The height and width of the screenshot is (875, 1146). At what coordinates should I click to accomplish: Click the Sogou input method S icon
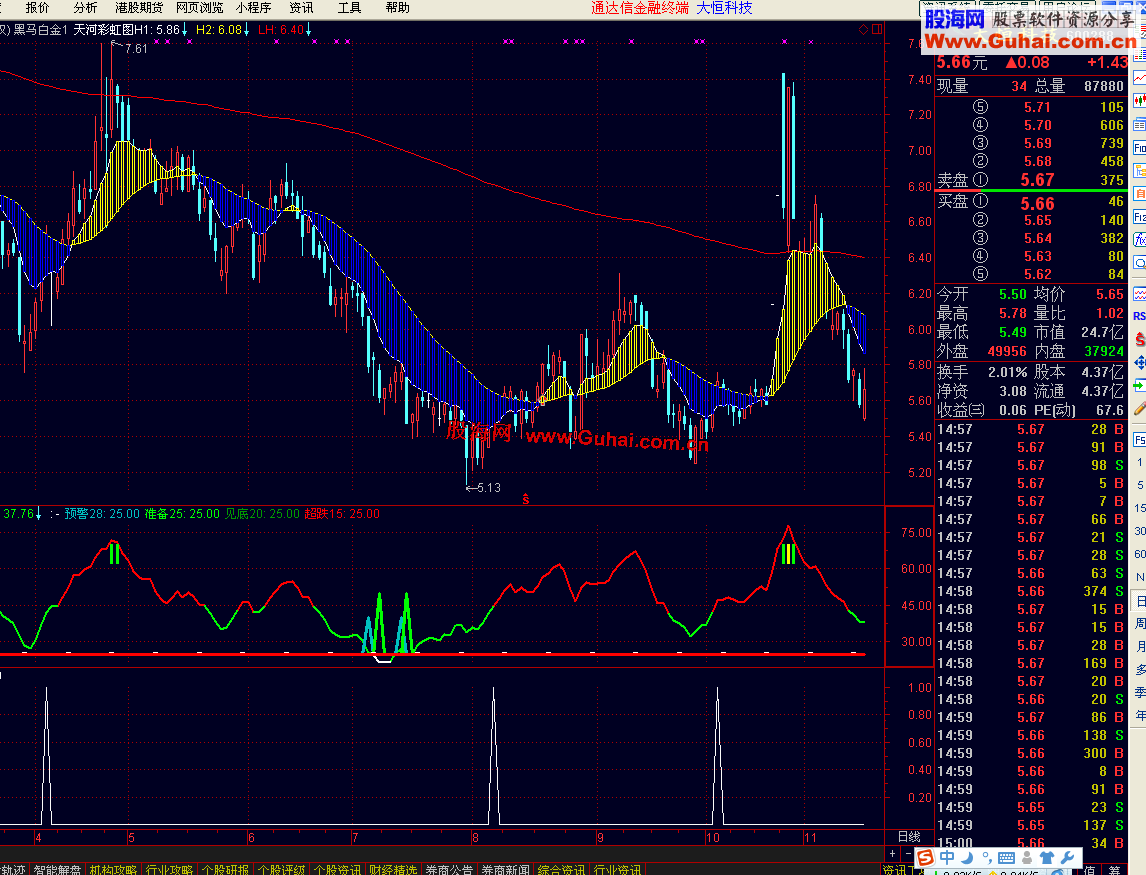[x=926, y=857]
